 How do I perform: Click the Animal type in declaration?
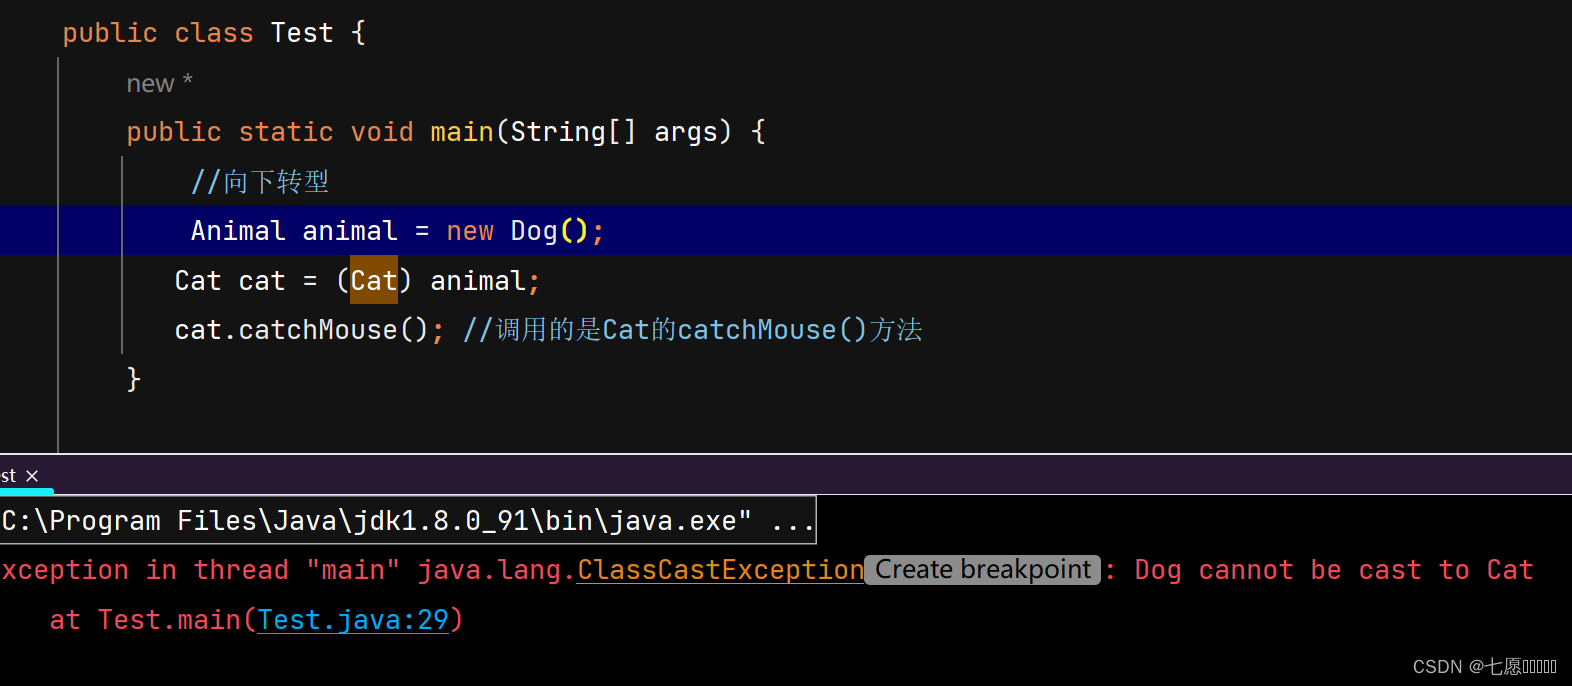[238, 231]
